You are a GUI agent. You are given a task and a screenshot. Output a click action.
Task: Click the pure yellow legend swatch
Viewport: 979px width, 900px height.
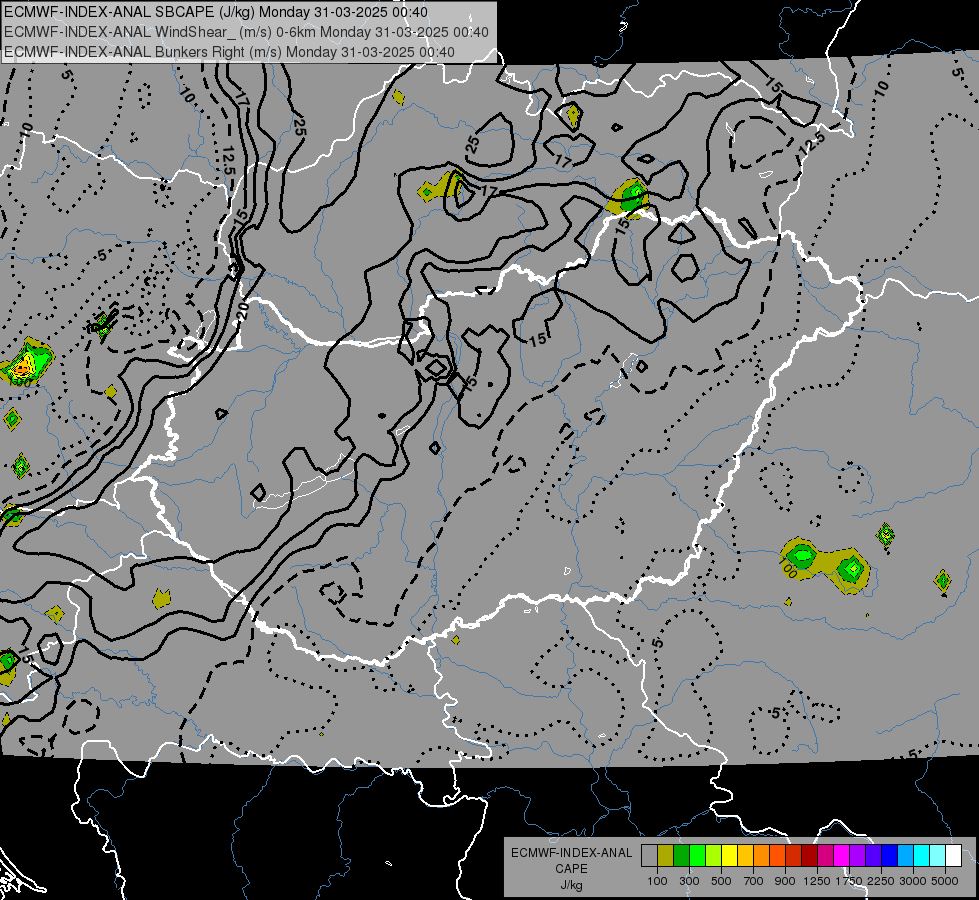729,856
